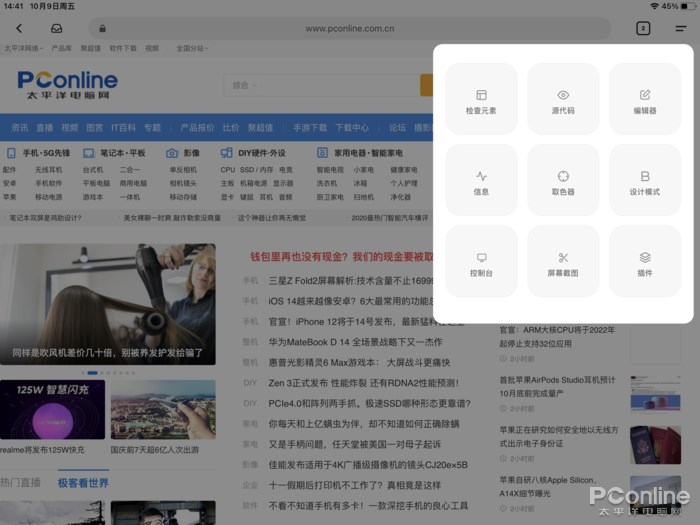Image resolution: width=700 pixels, height=525 pixels.
Task: Open the browser hamburger menu
Action: tap(681, 28)
